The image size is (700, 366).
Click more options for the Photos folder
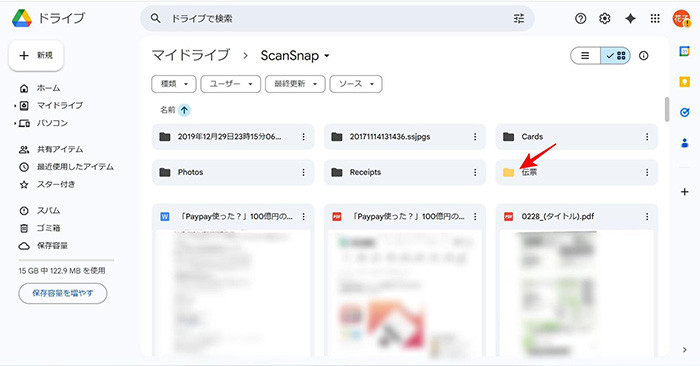pos(303,172)
